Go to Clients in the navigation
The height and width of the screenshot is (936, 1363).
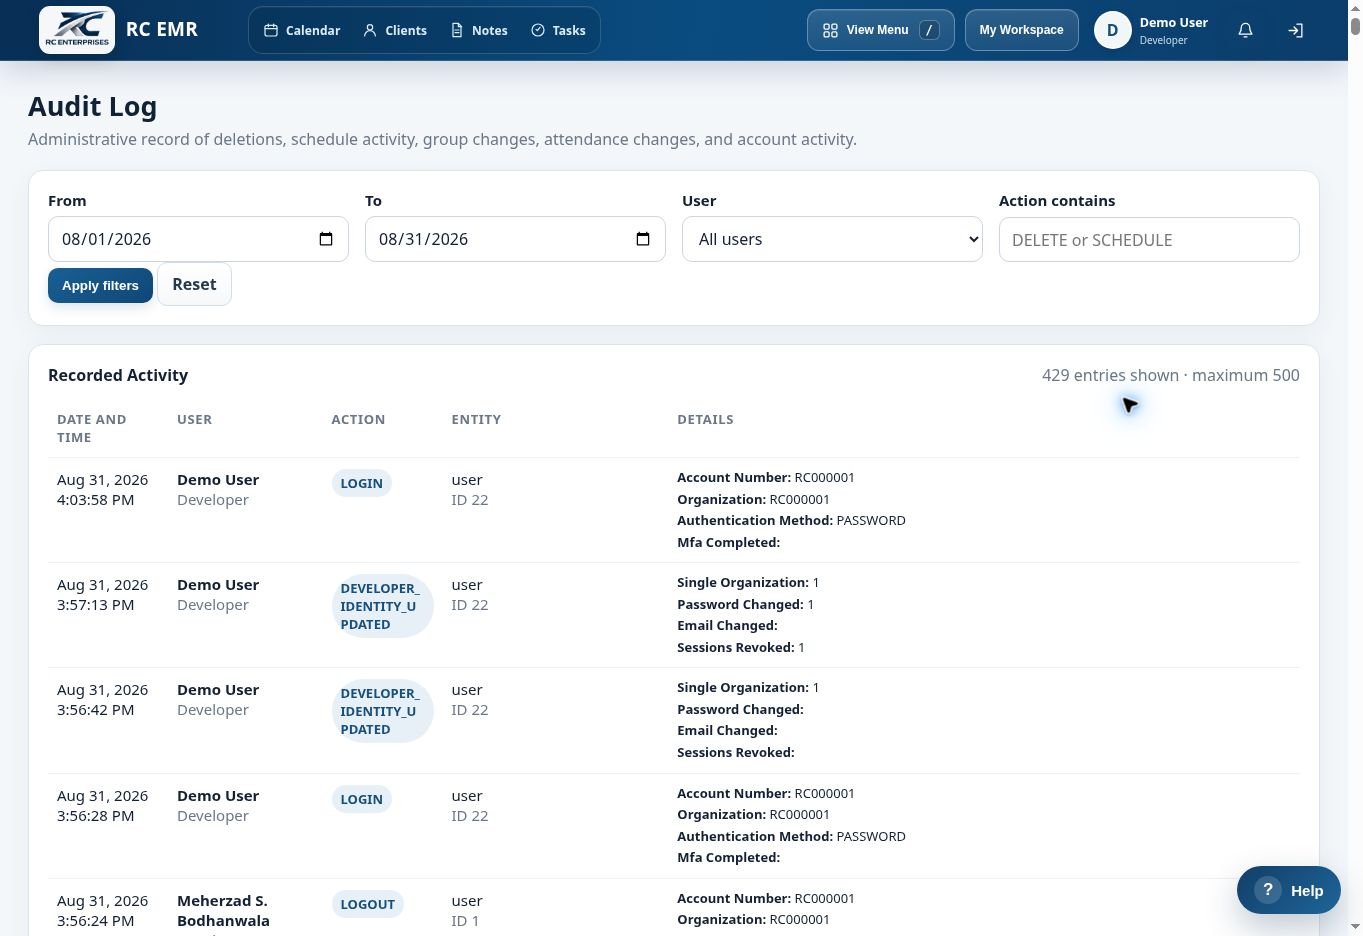[395, 30]
